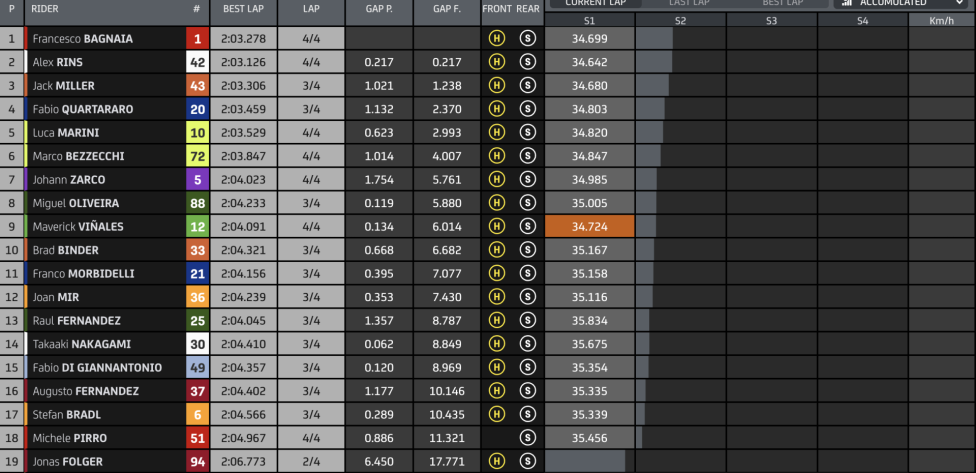
Task: Click Marini's yellow number 10 badge
Action: click(x=197, y=133)
